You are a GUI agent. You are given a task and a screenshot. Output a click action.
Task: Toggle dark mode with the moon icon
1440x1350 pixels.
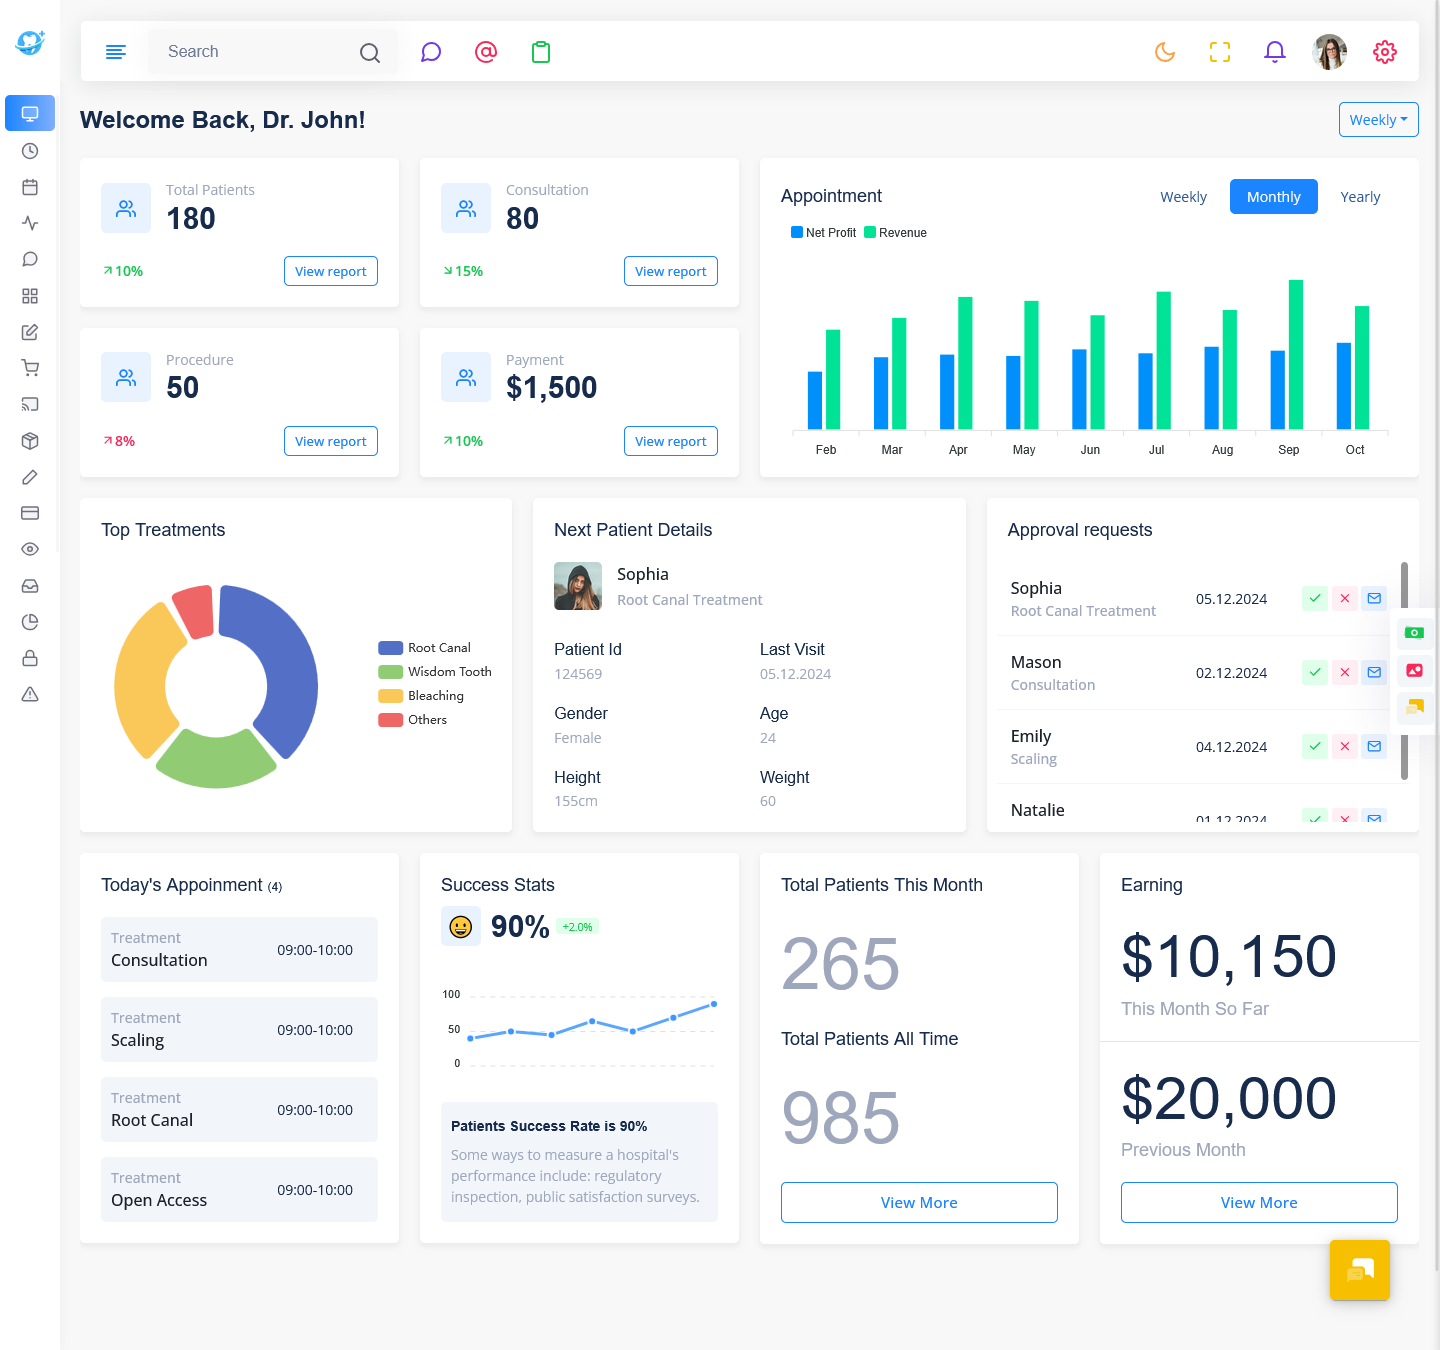point(1165,52)
